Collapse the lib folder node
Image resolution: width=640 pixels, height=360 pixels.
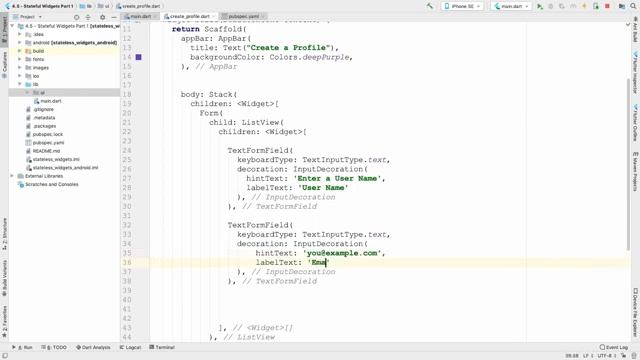(20, 84)
